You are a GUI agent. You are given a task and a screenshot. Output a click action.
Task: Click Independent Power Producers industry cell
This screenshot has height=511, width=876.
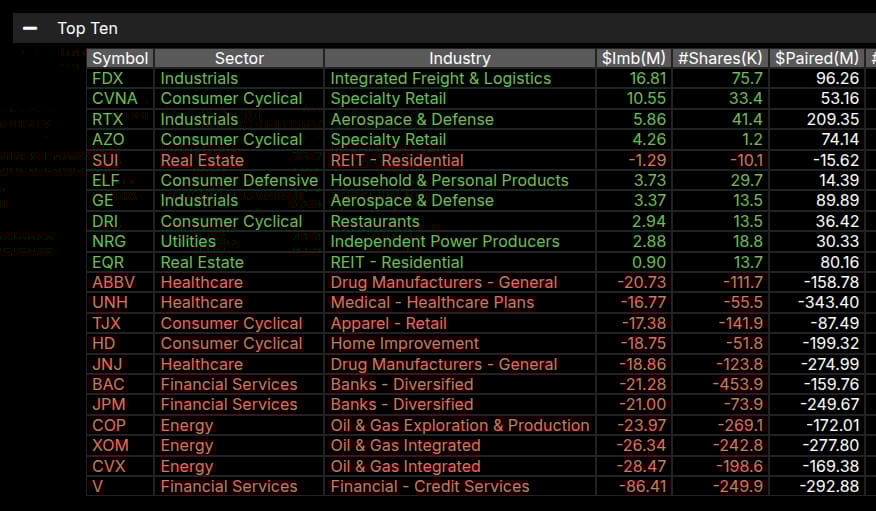pyautogui.click(x=460, y=241)
